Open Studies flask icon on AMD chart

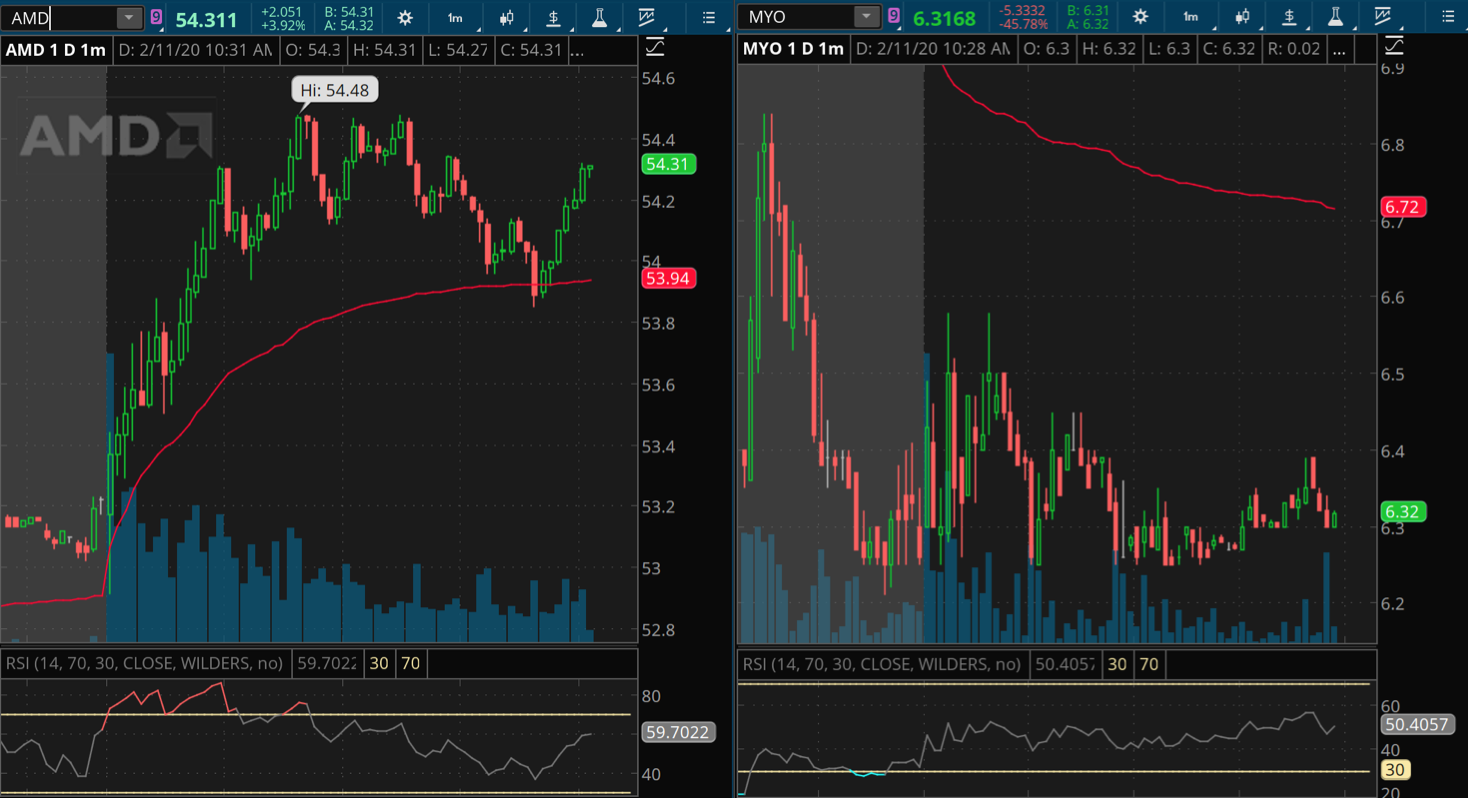click(599, 17)
